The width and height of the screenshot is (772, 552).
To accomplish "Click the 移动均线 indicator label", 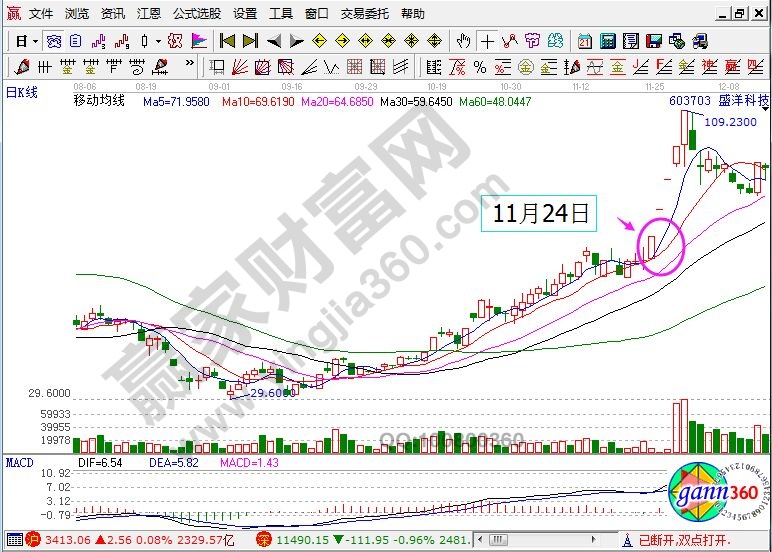I will [x=100, y=102].
